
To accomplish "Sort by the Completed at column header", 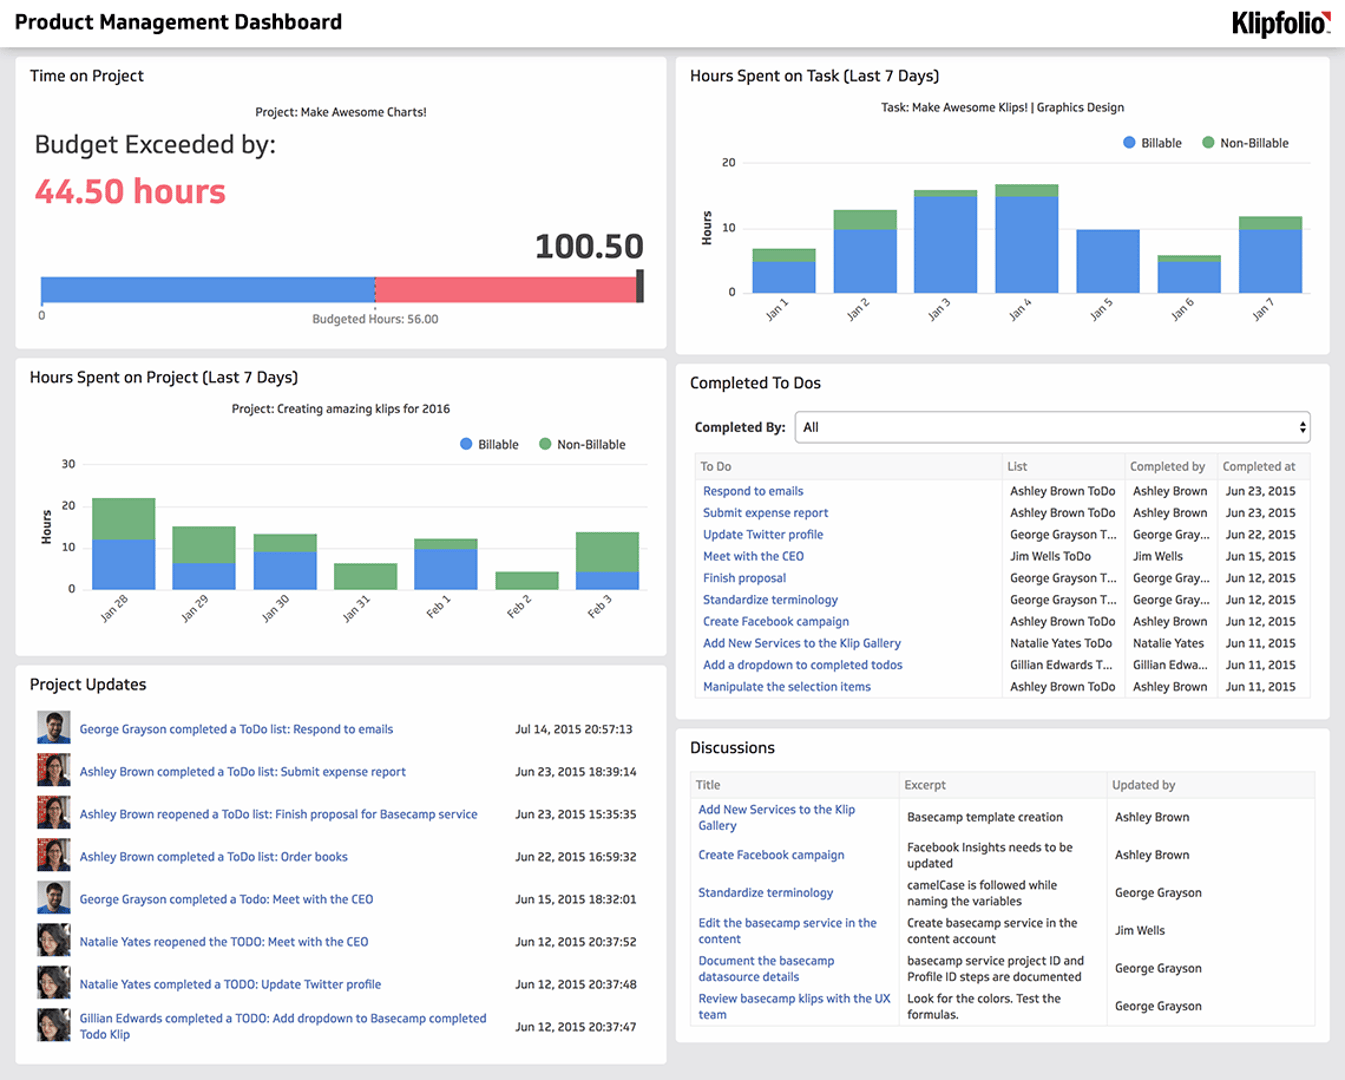I will click(x=1258, y=466).
